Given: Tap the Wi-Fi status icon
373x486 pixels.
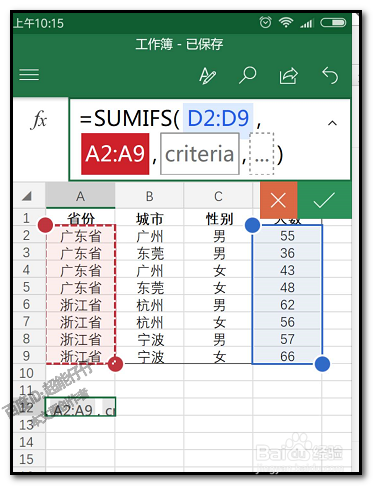Looking at the screenshot, I should tap(286, 22).
